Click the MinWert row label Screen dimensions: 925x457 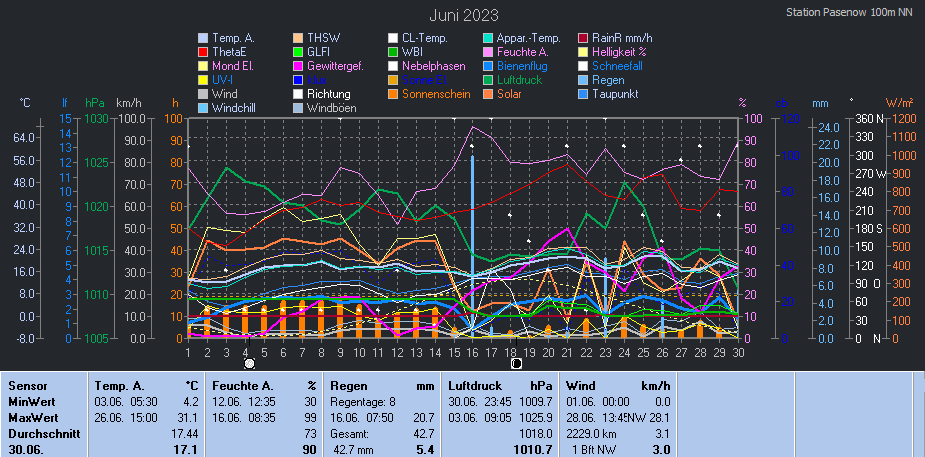tap(32, 402)
